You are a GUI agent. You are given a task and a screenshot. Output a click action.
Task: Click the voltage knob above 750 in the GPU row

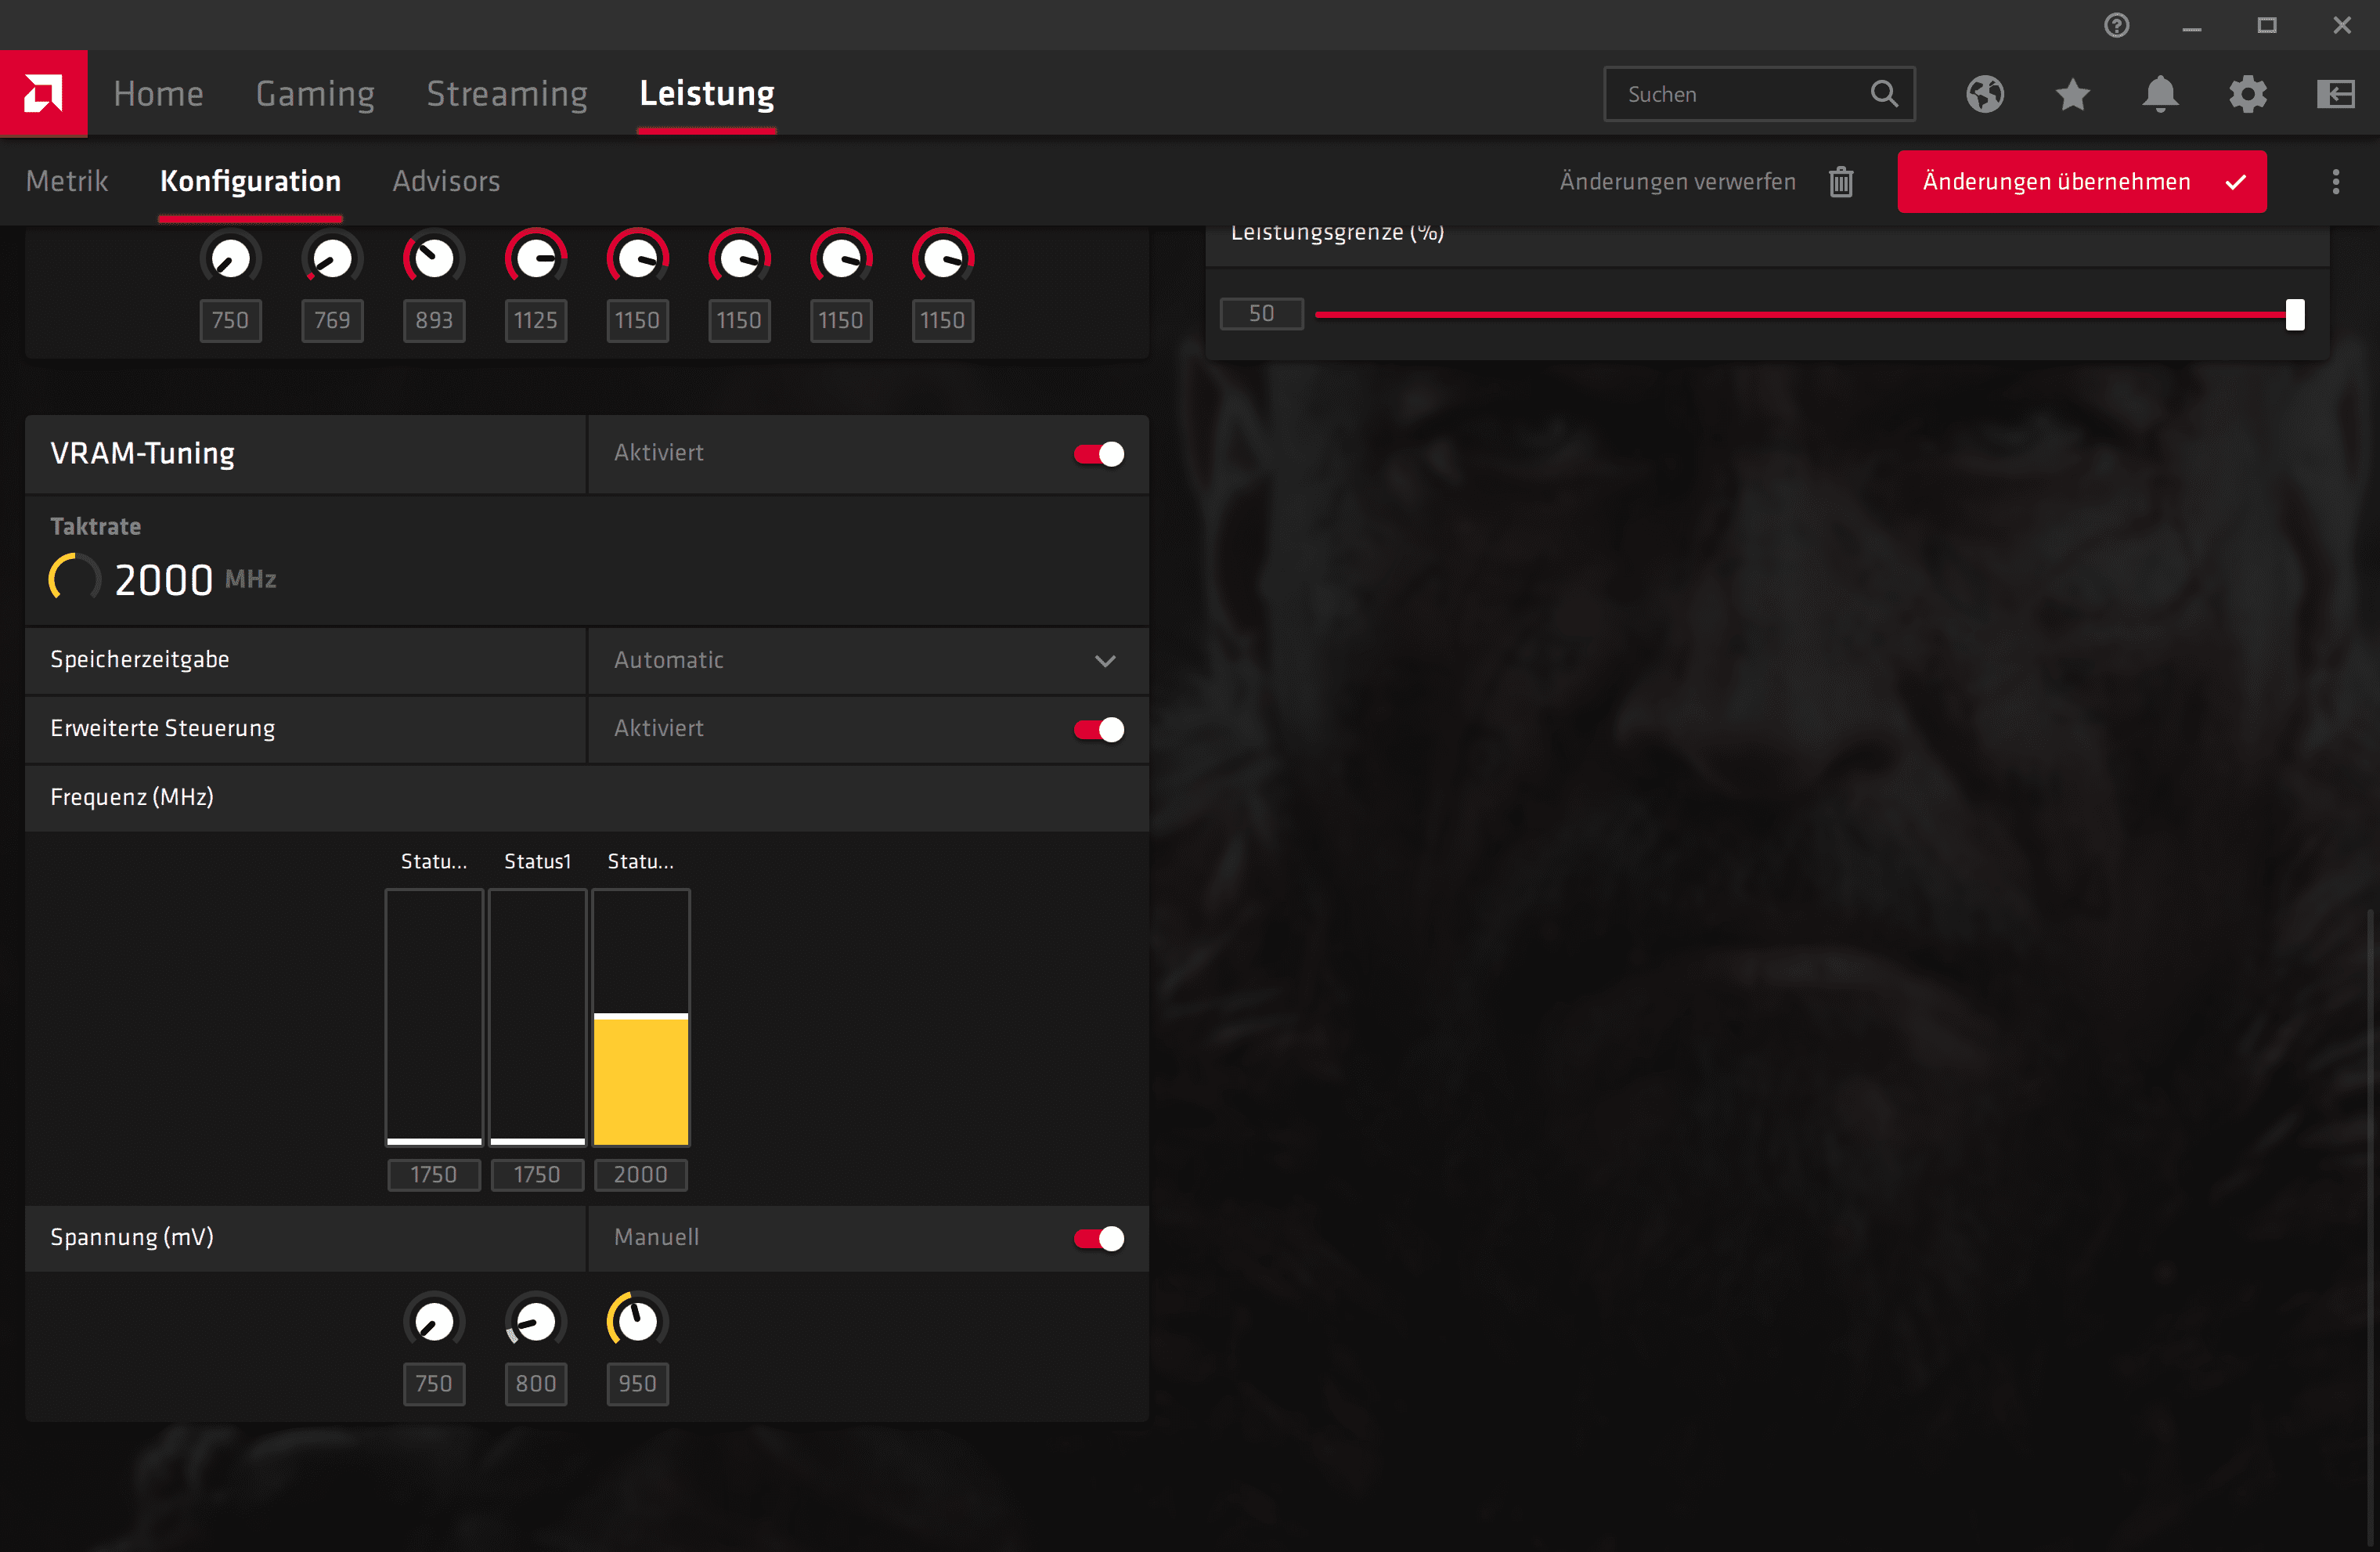[231, 259]
